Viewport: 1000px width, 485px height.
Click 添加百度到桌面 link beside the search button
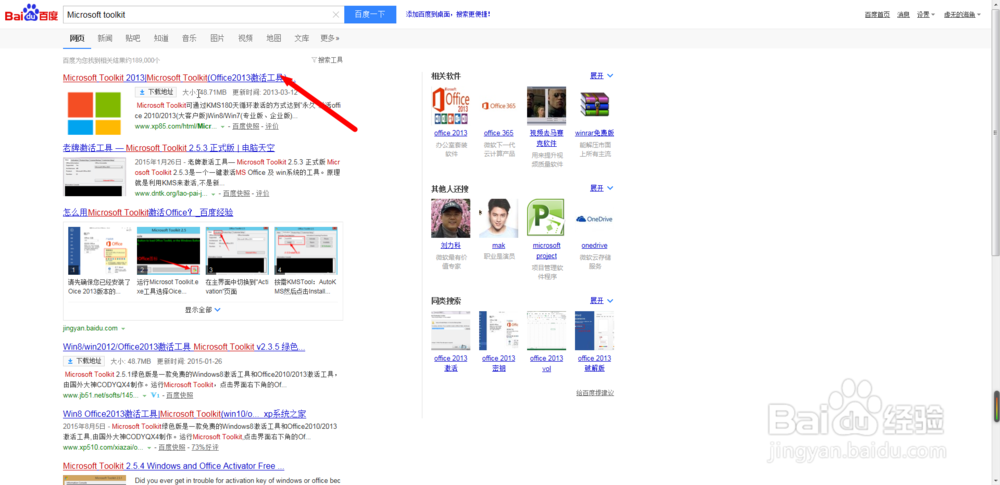448,14
